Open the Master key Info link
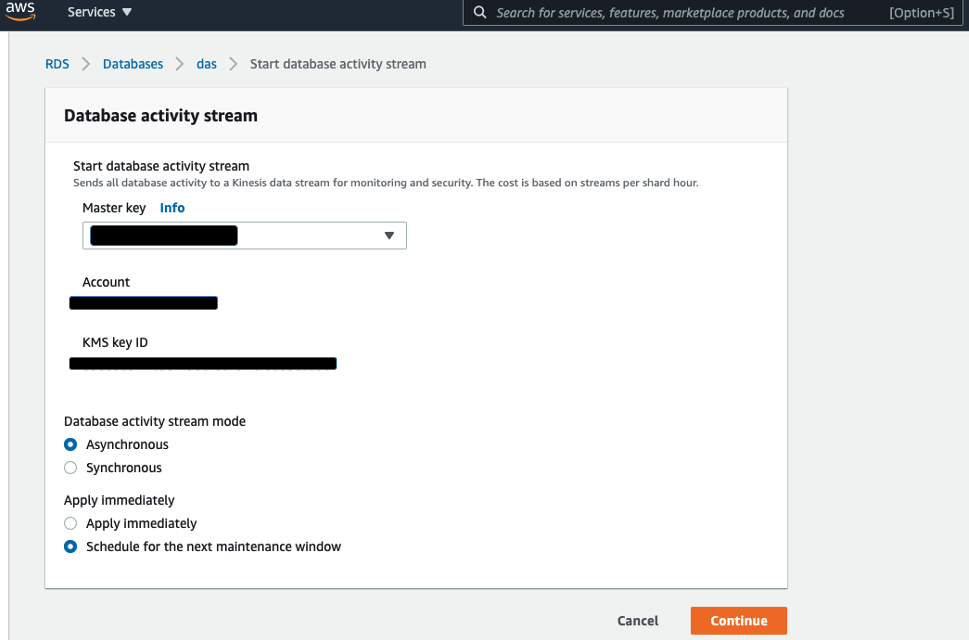 tap(172, 208)
